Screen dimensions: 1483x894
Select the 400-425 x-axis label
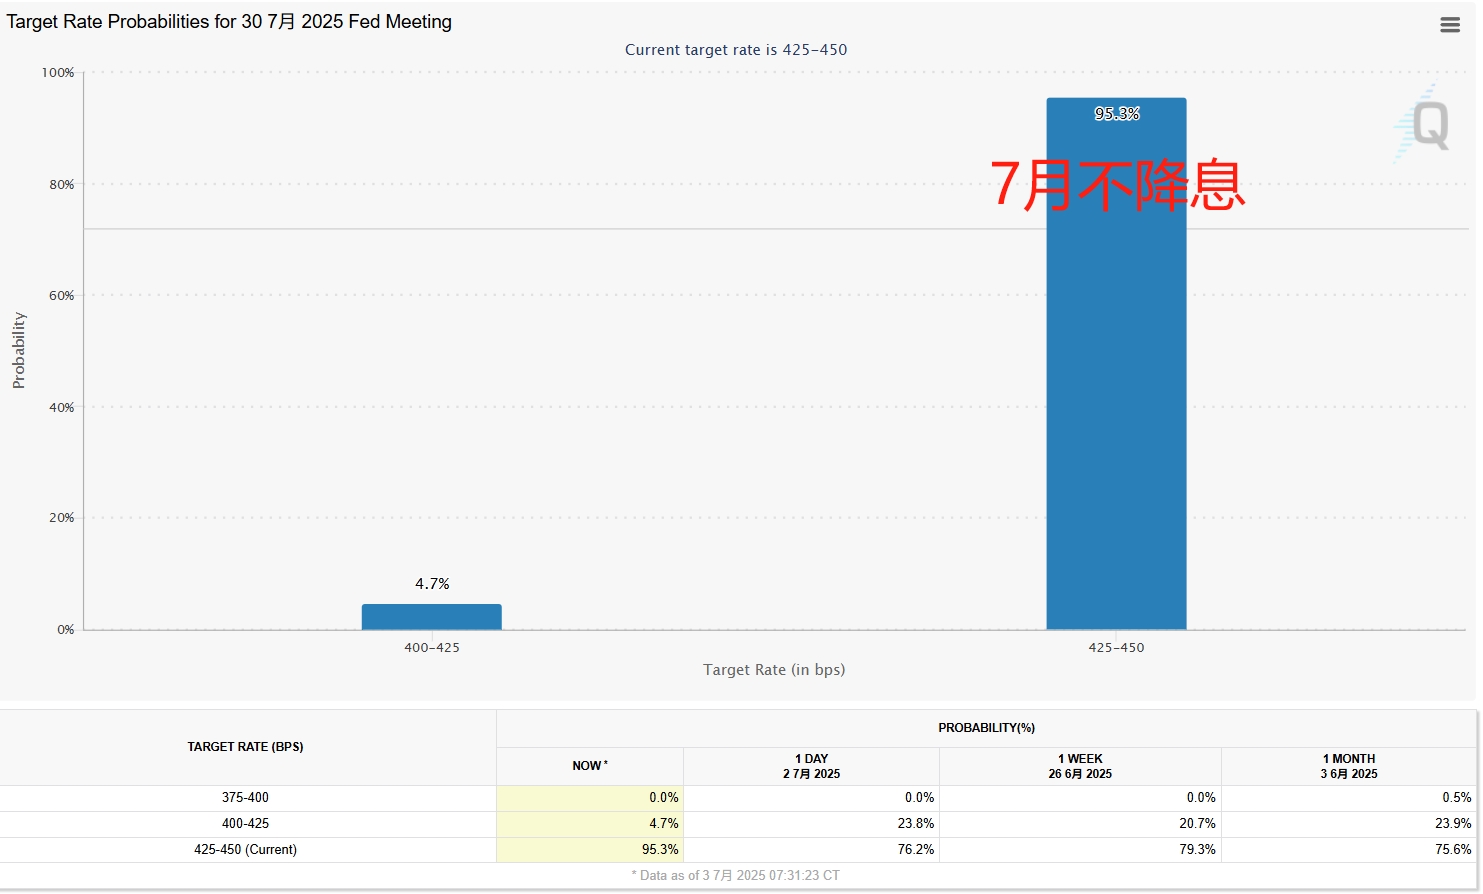(x=432, y=648)
